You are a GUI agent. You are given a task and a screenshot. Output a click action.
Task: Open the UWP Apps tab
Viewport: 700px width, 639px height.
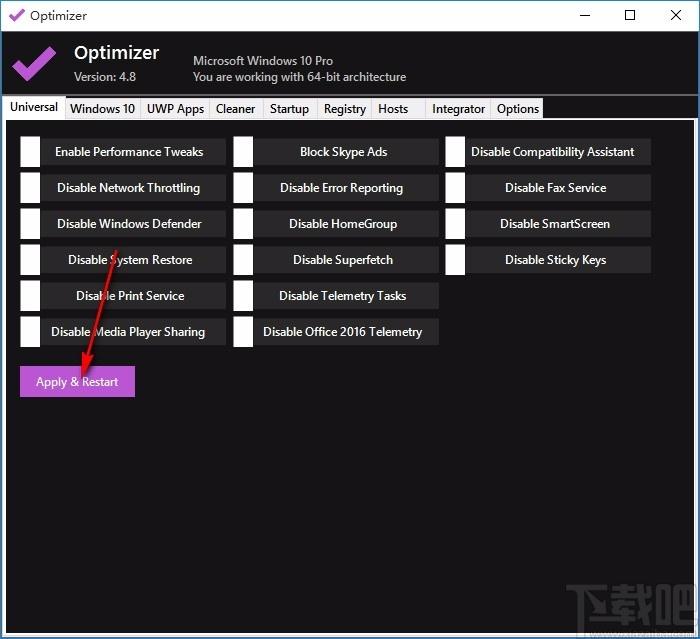click(175, 109)
